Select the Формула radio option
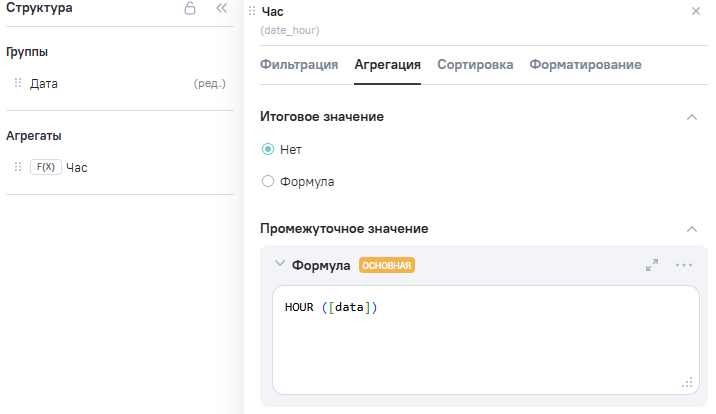This screenshot has height=414, width=716. [x=267, y=182]
